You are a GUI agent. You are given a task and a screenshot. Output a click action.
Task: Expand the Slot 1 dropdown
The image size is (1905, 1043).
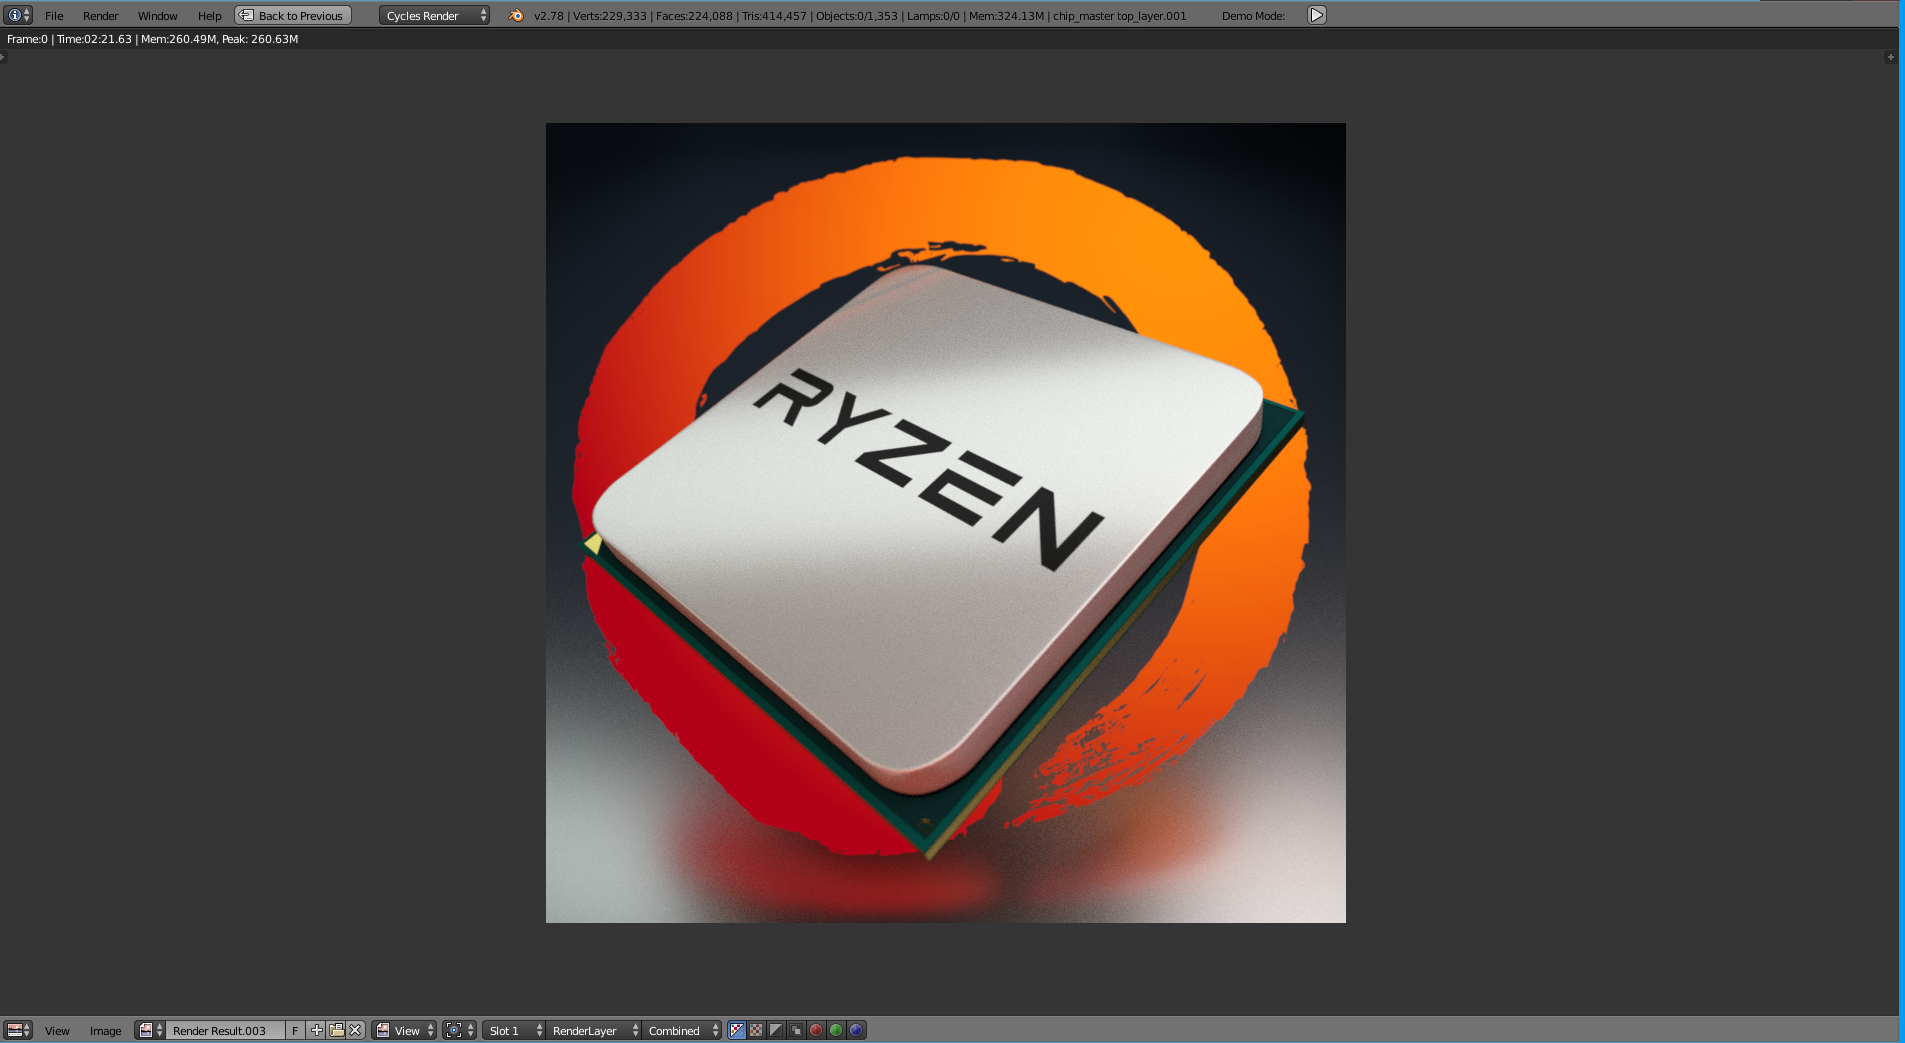click(515, 1030)
